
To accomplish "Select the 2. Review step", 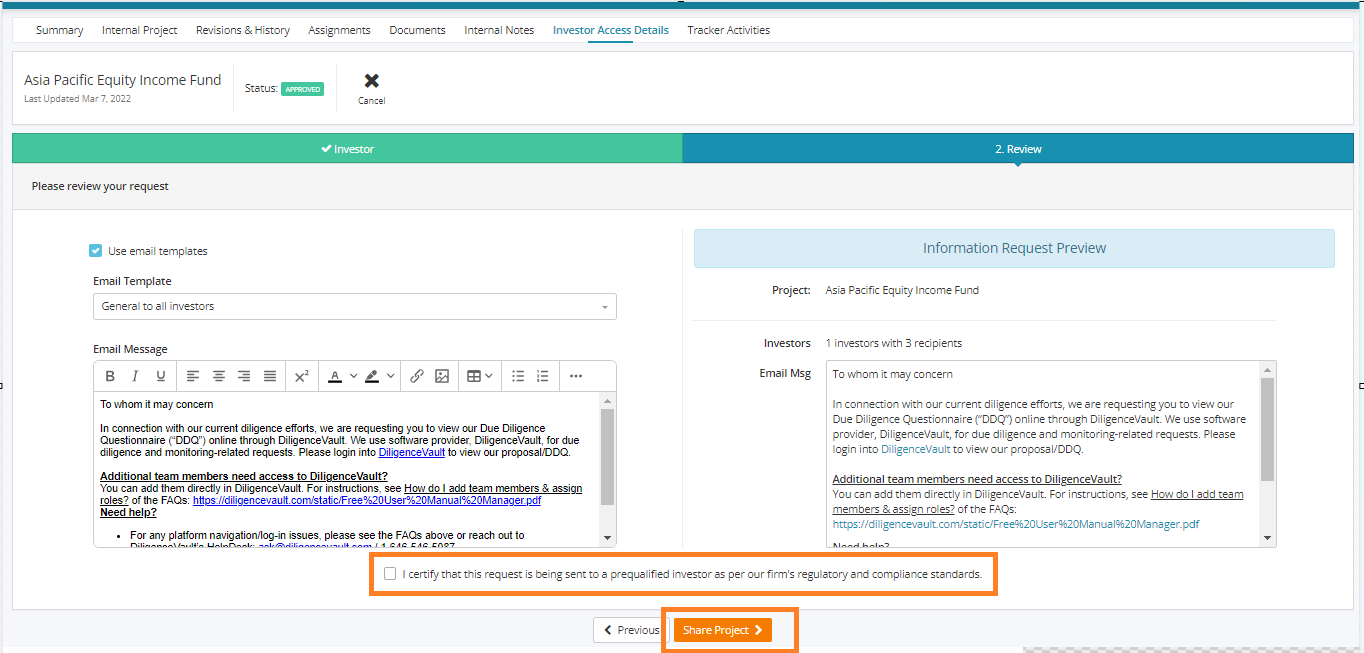I will pyautogui.click(x=1018, y=149).
